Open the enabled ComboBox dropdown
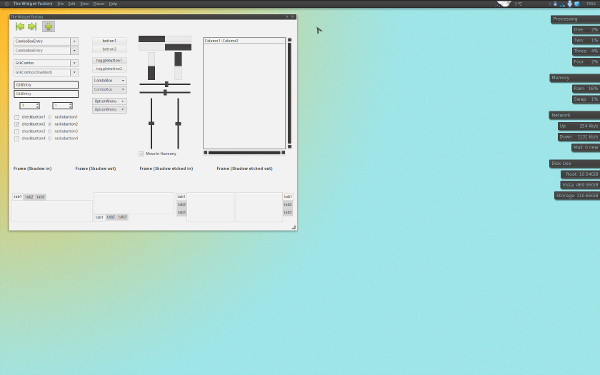Image resolution: width=600 pixels, height=375 pixels. coord(109,80)
